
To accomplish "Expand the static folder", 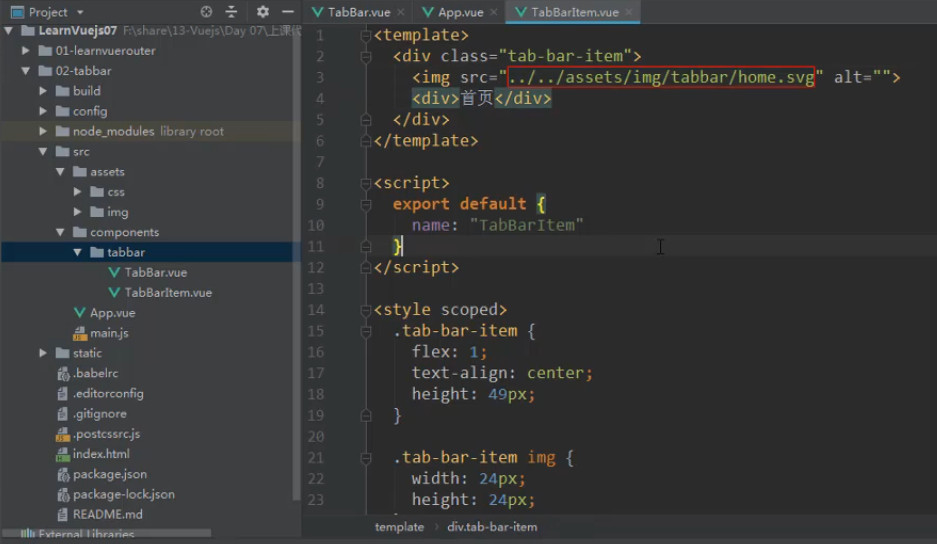I will (x=43, y=353).
